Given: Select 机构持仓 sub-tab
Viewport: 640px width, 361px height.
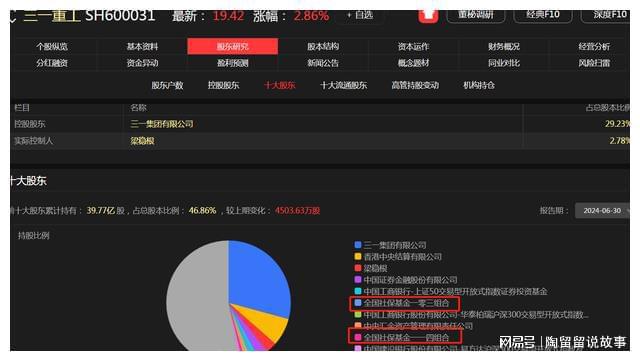Looking at the screenshot, I should pos(479,85).
